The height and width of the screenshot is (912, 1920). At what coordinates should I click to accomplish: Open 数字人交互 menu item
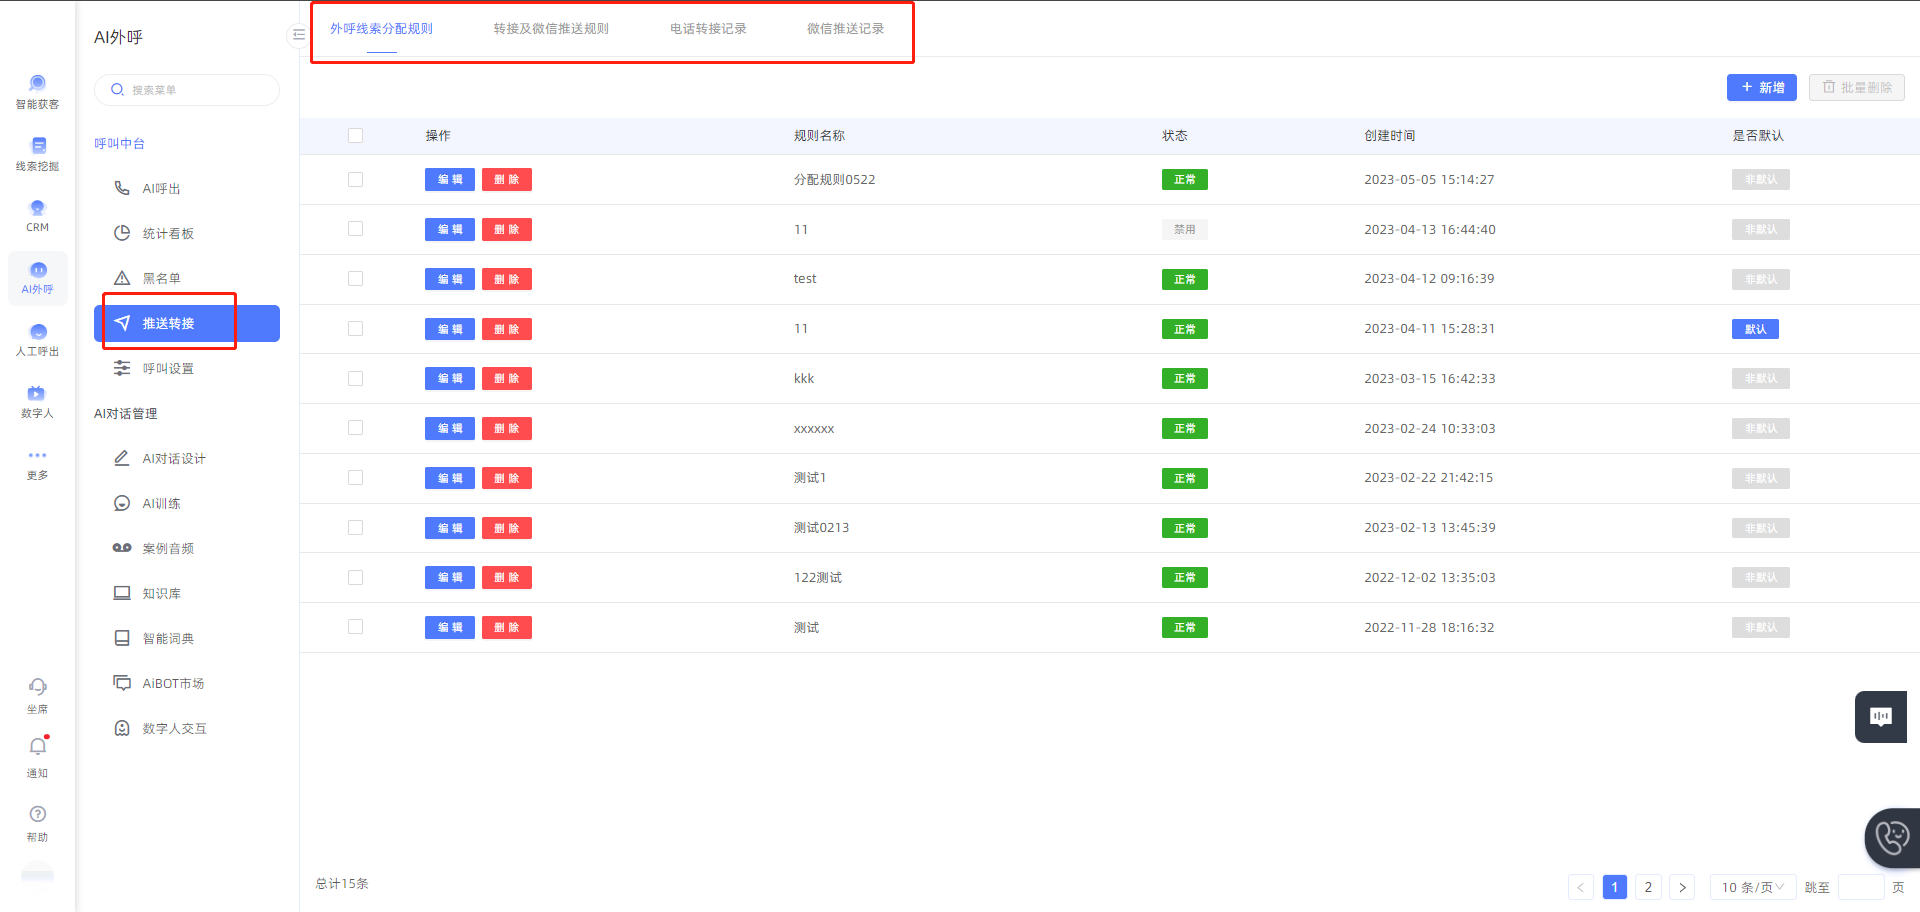tap(187, 729)
